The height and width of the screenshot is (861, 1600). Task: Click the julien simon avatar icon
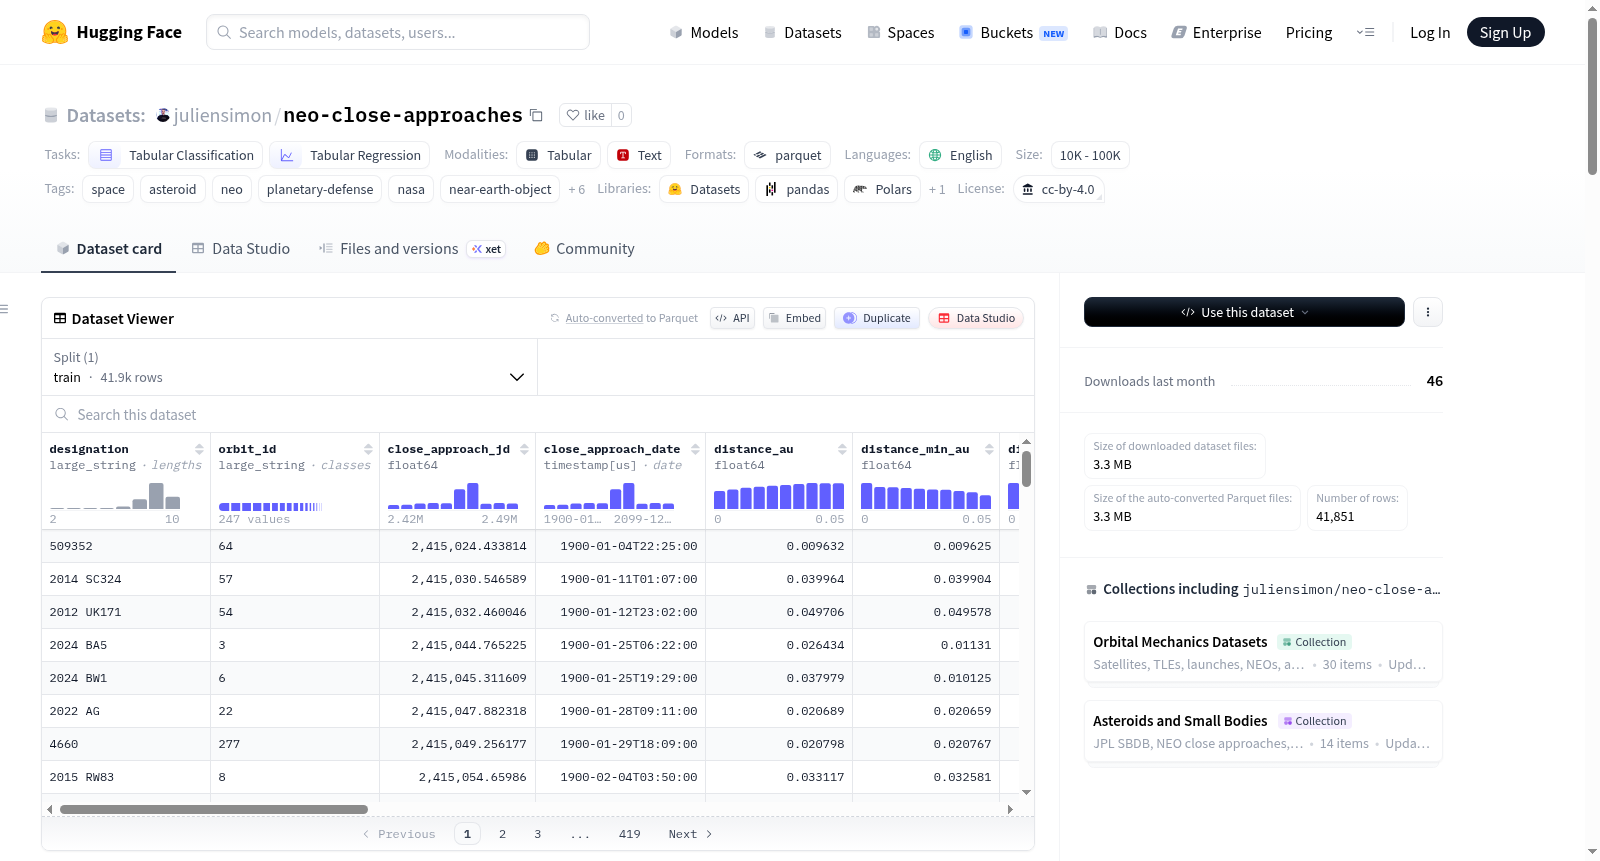pyautogui.click(x=163, y=115)
